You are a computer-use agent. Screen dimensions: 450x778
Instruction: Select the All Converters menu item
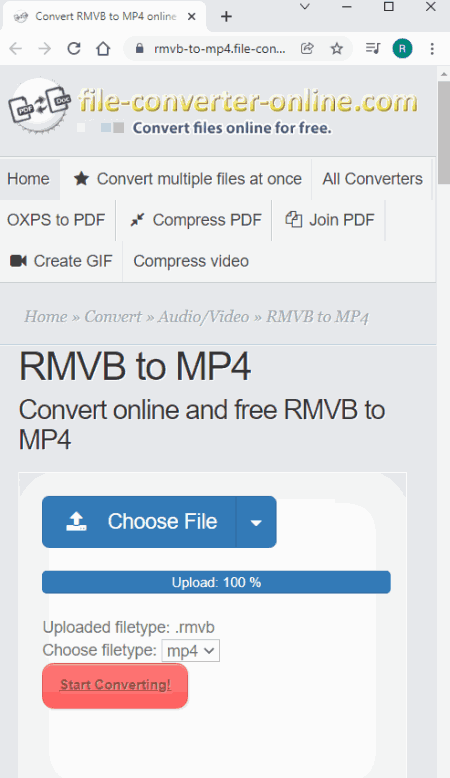(x=373, y=179)
